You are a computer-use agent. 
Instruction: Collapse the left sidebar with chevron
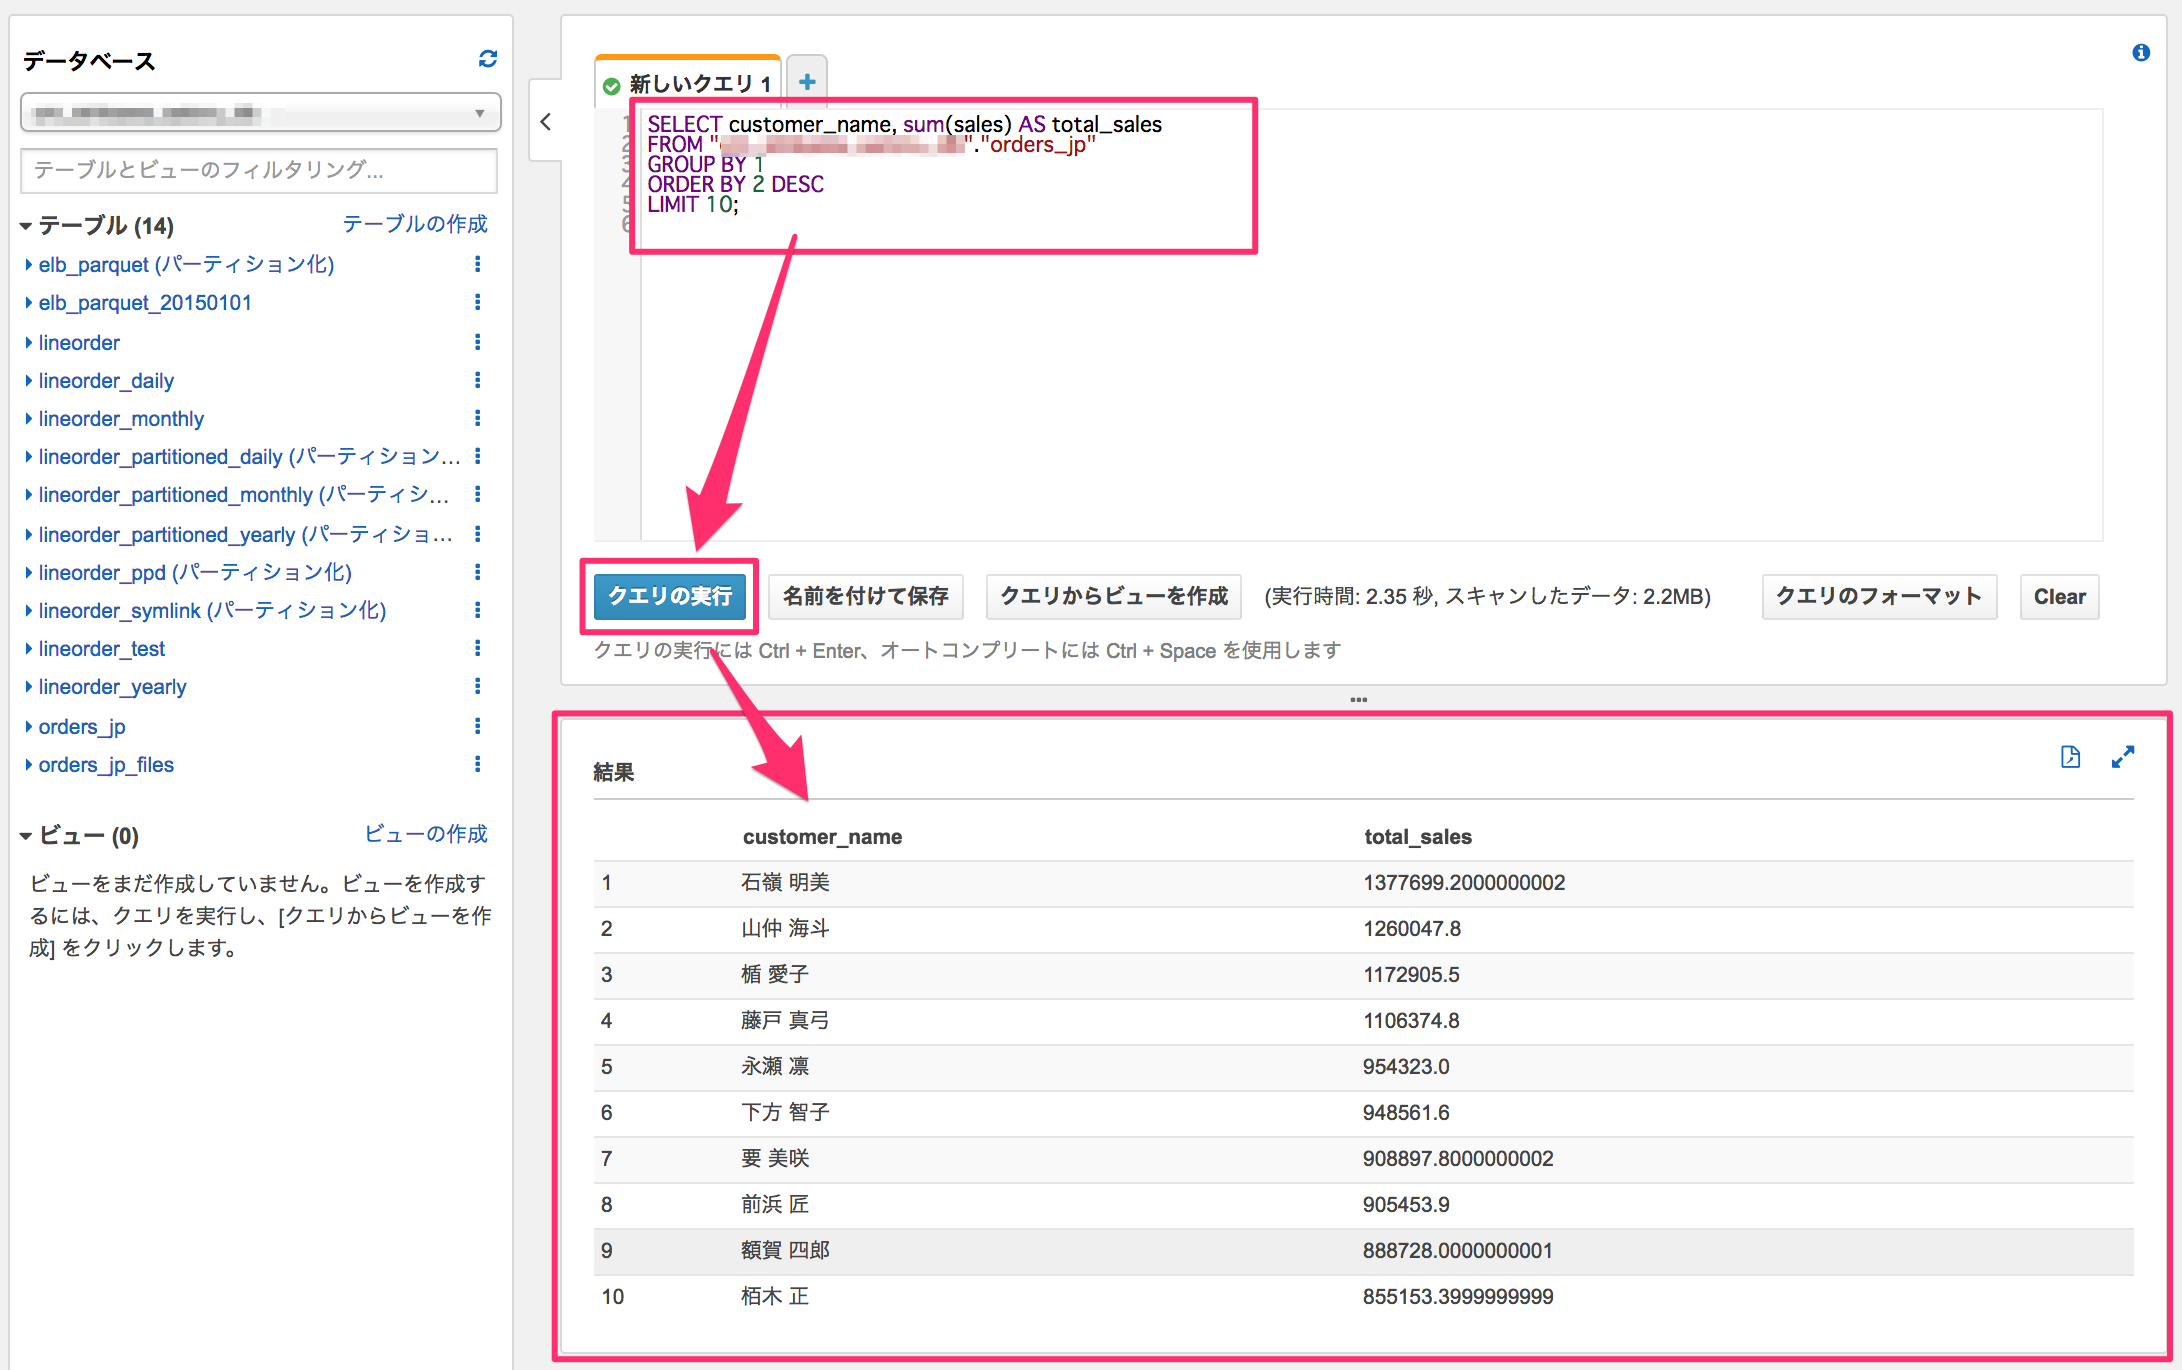click(x=546, y=122)
